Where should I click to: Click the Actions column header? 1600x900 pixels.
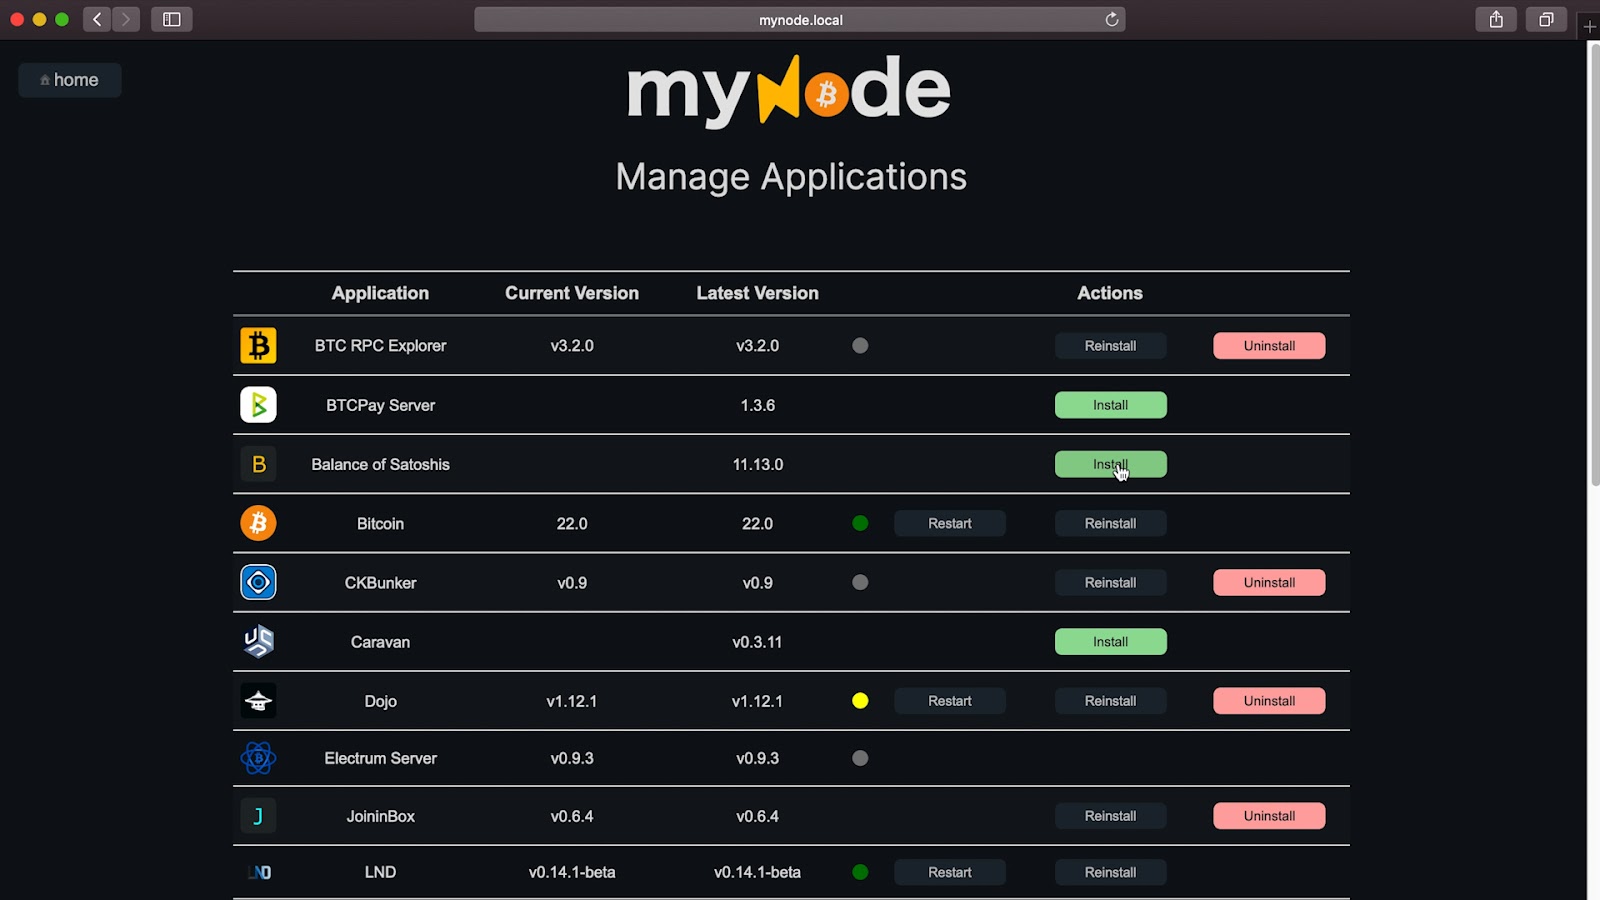click(1110, 293)
